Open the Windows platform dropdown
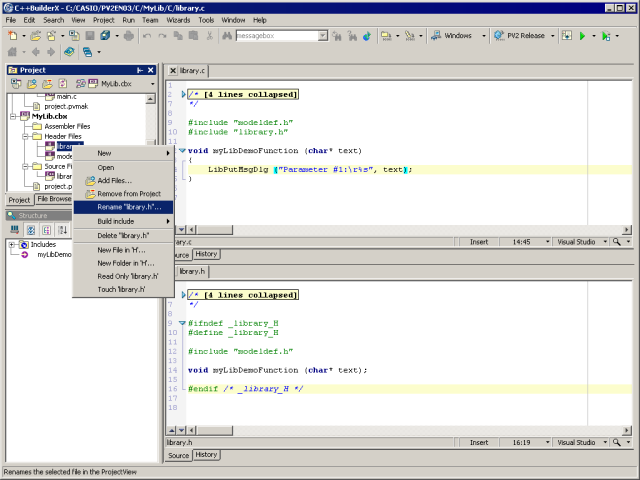 pos(484,36)
